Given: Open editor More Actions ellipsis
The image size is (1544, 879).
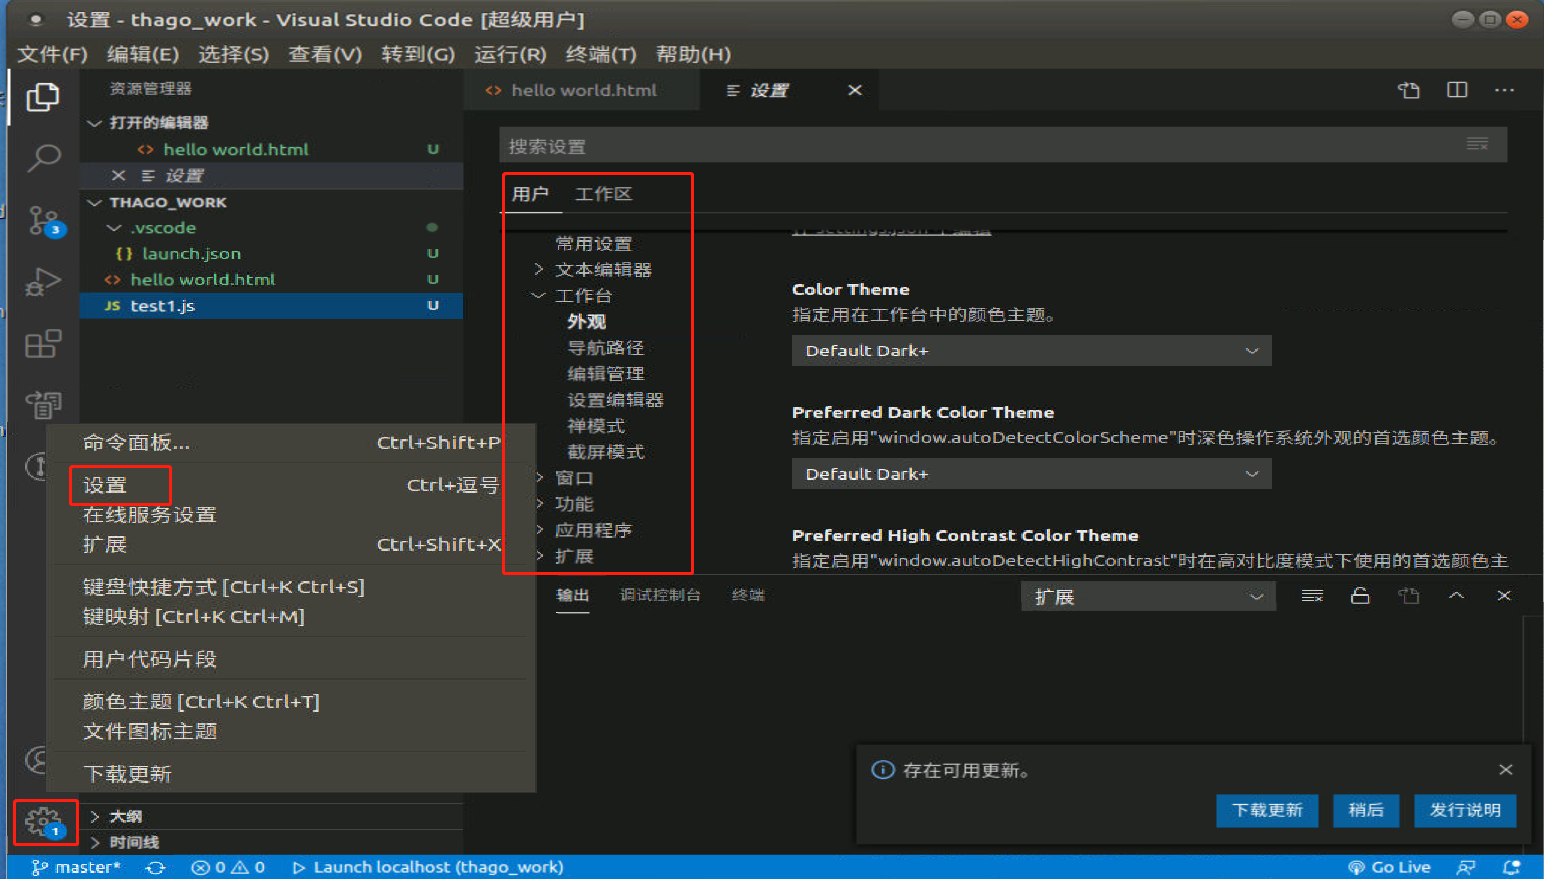Looking at the screenshot, I should 1504,90.
